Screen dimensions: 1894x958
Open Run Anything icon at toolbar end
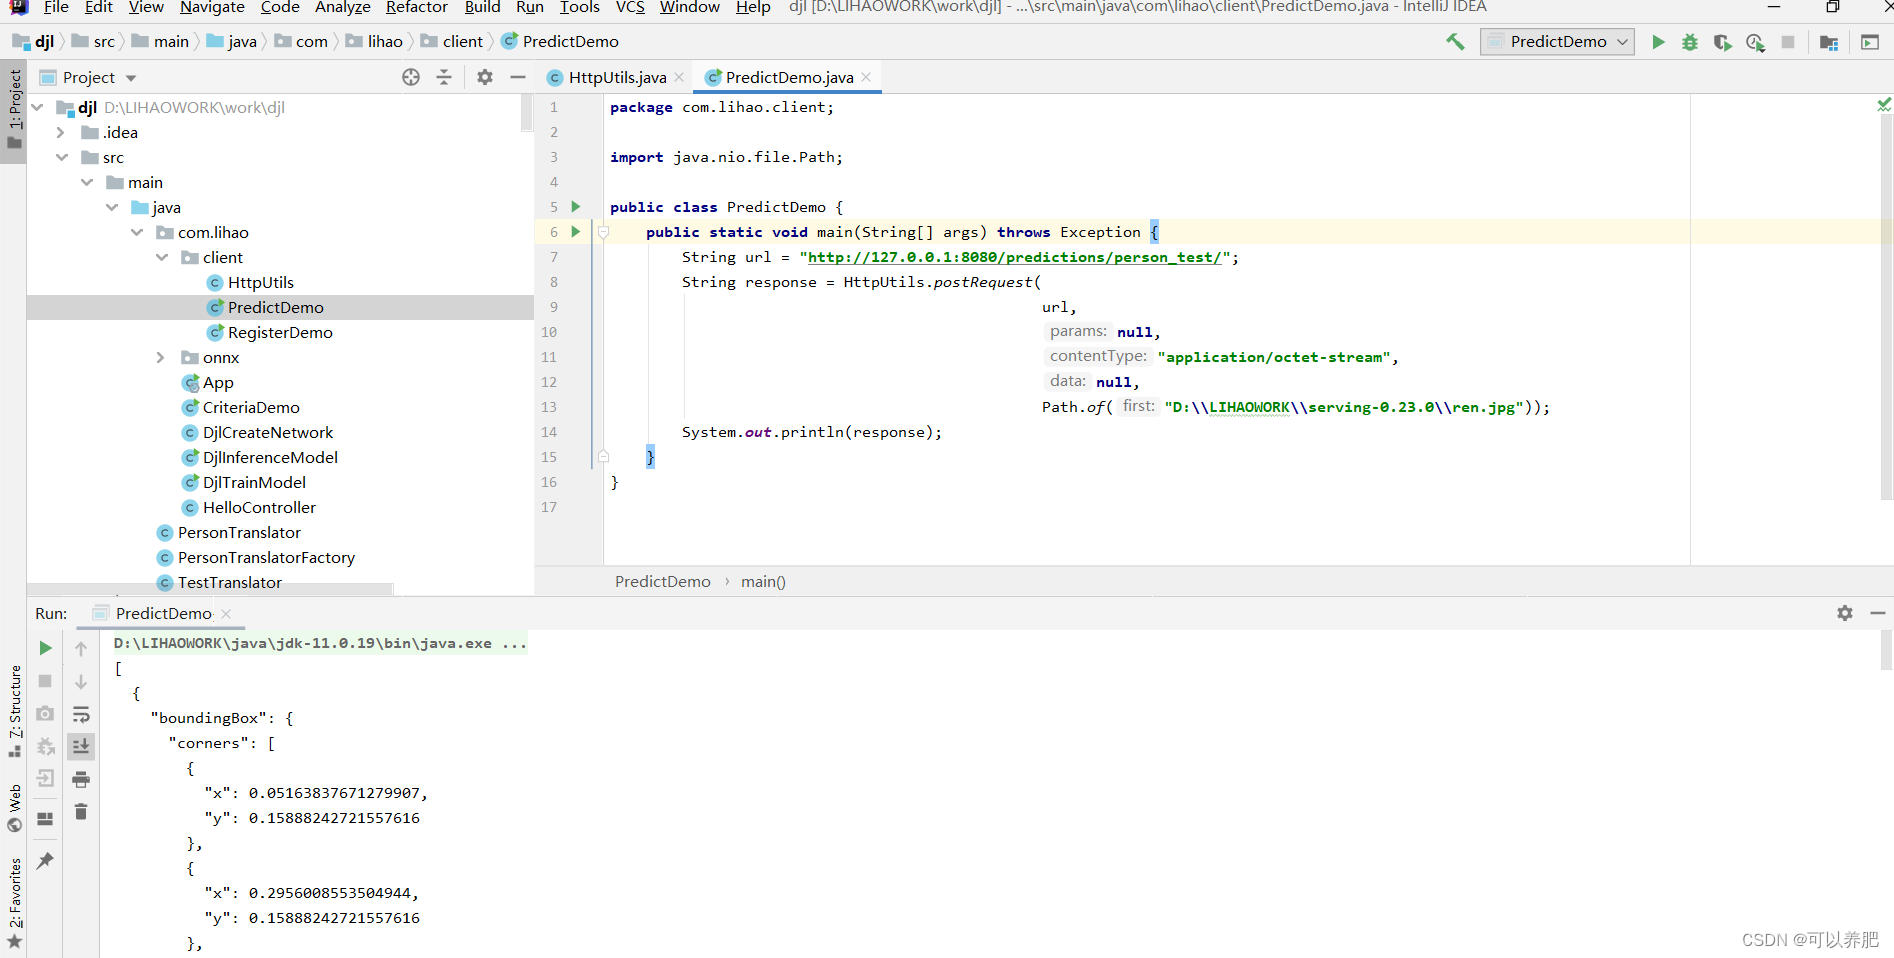pos(1870,42)
